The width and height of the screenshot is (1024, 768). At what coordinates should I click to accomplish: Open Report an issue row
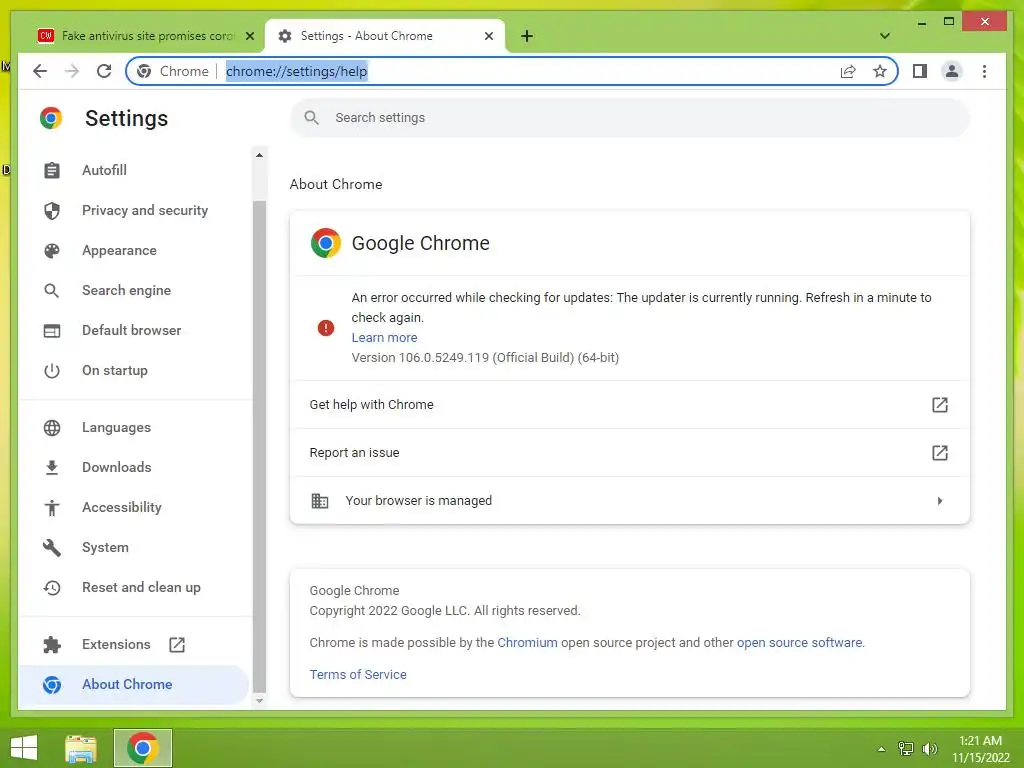630,453
